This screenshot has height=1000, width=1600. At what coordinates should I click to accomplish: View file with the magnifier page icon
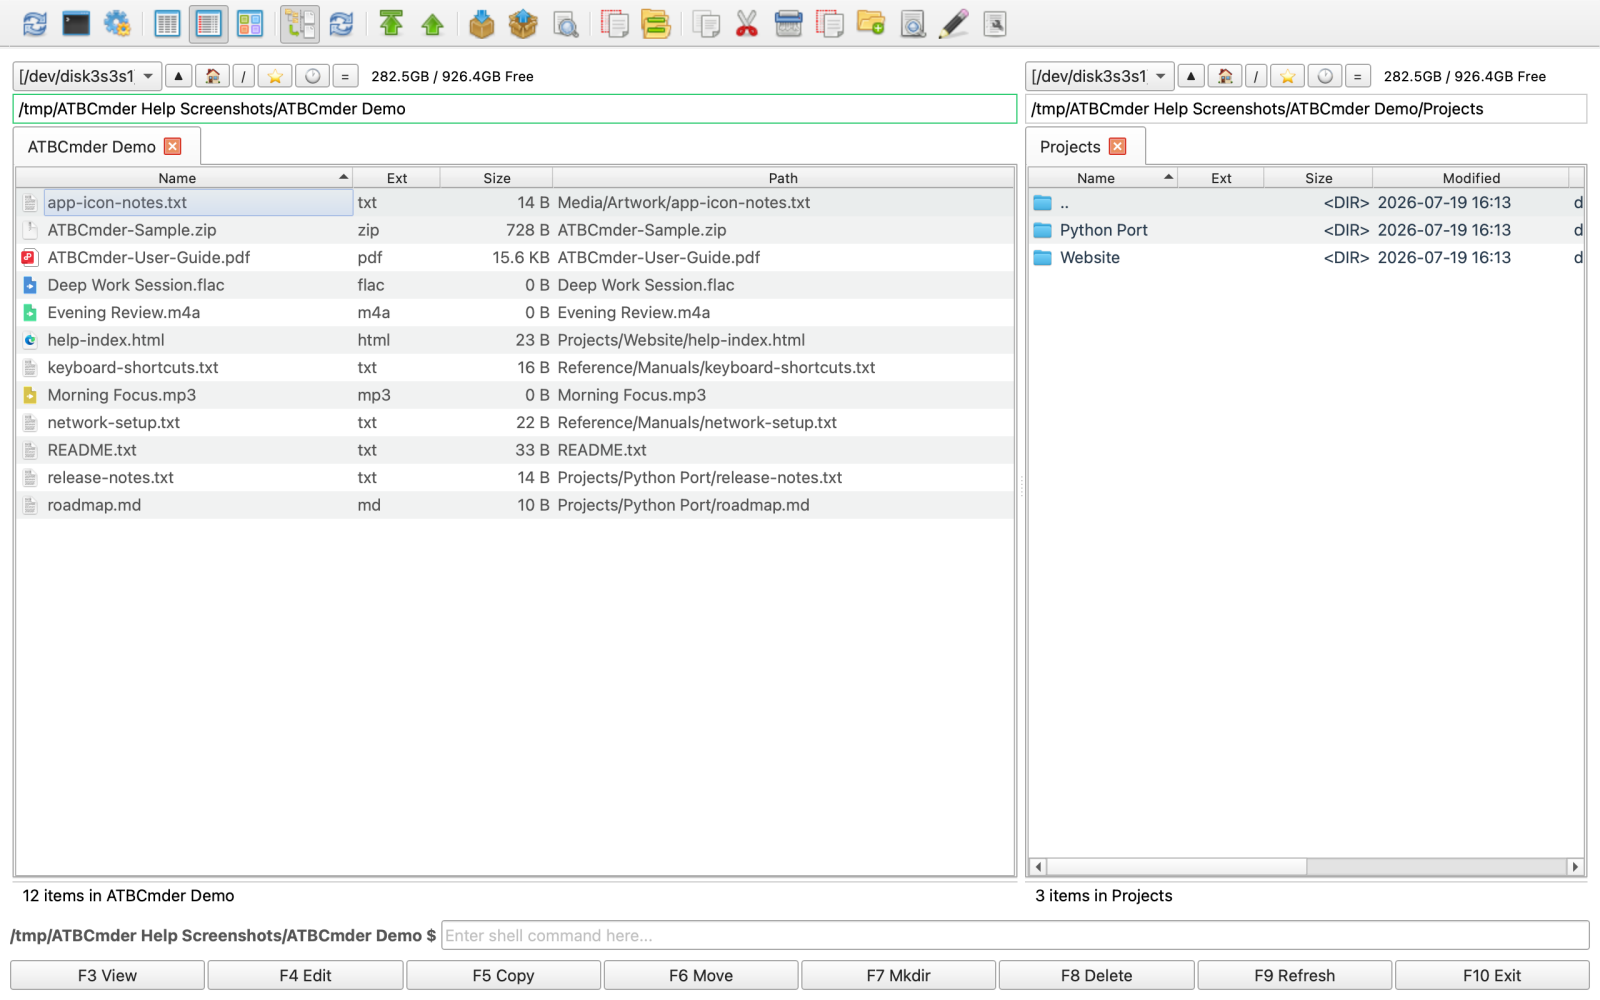click(912, 24)
